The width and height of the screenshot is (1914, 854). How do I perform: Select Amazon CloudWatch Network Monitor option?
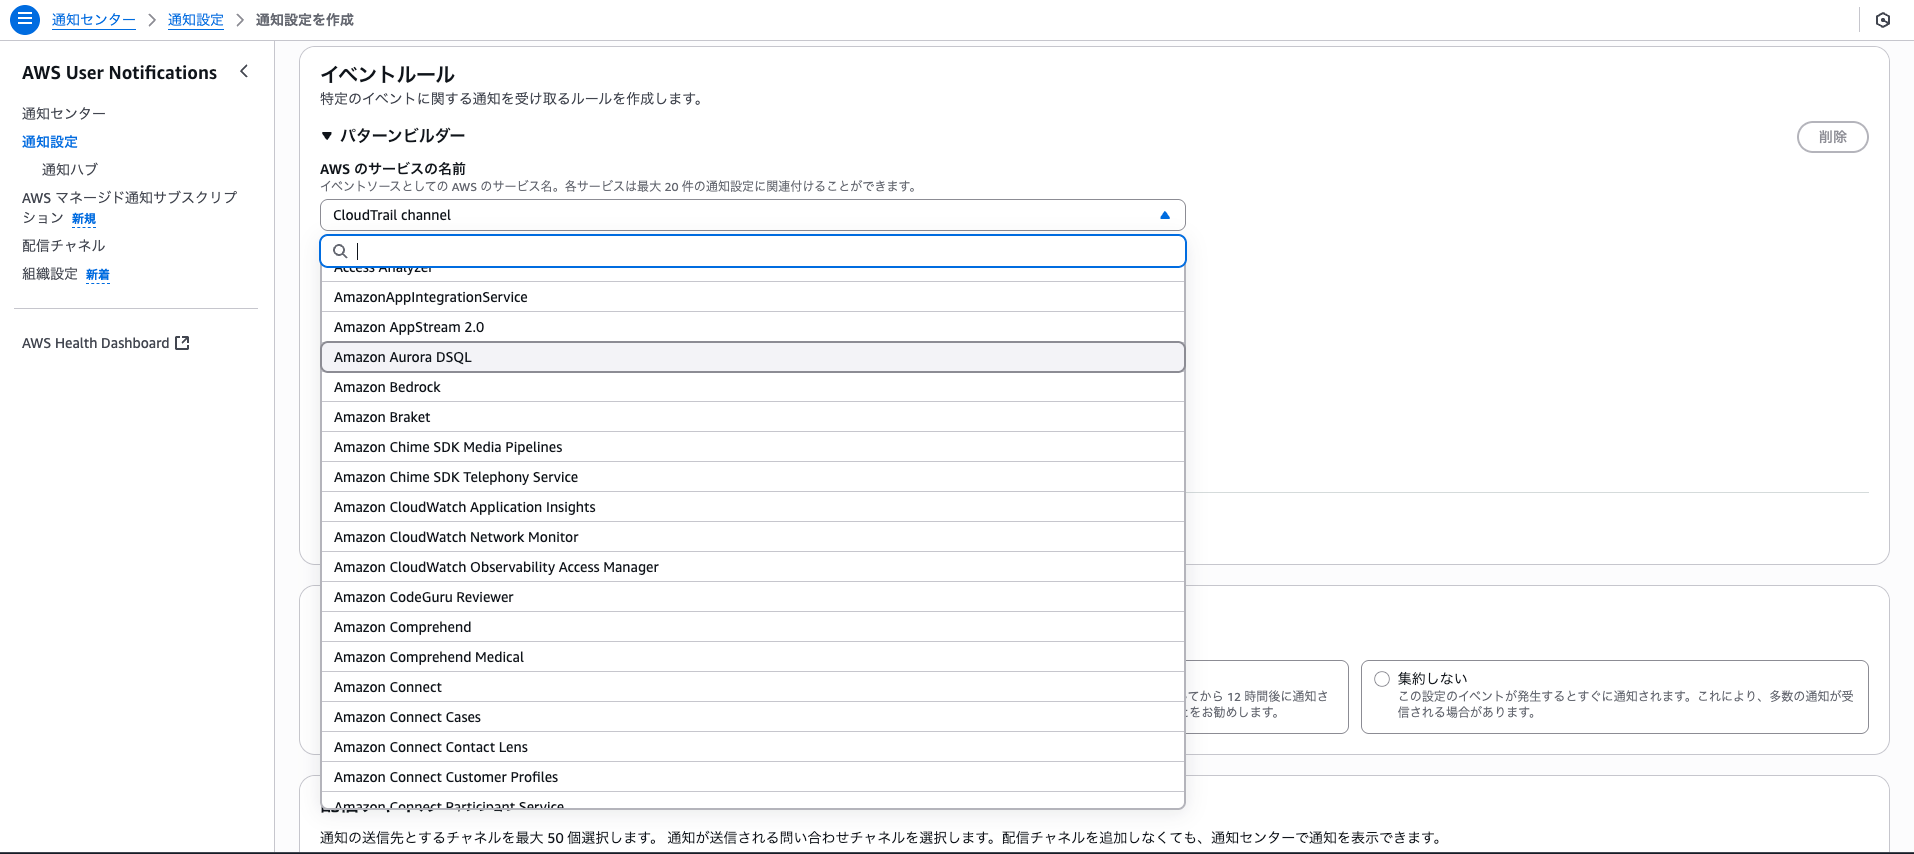(752, 537)
